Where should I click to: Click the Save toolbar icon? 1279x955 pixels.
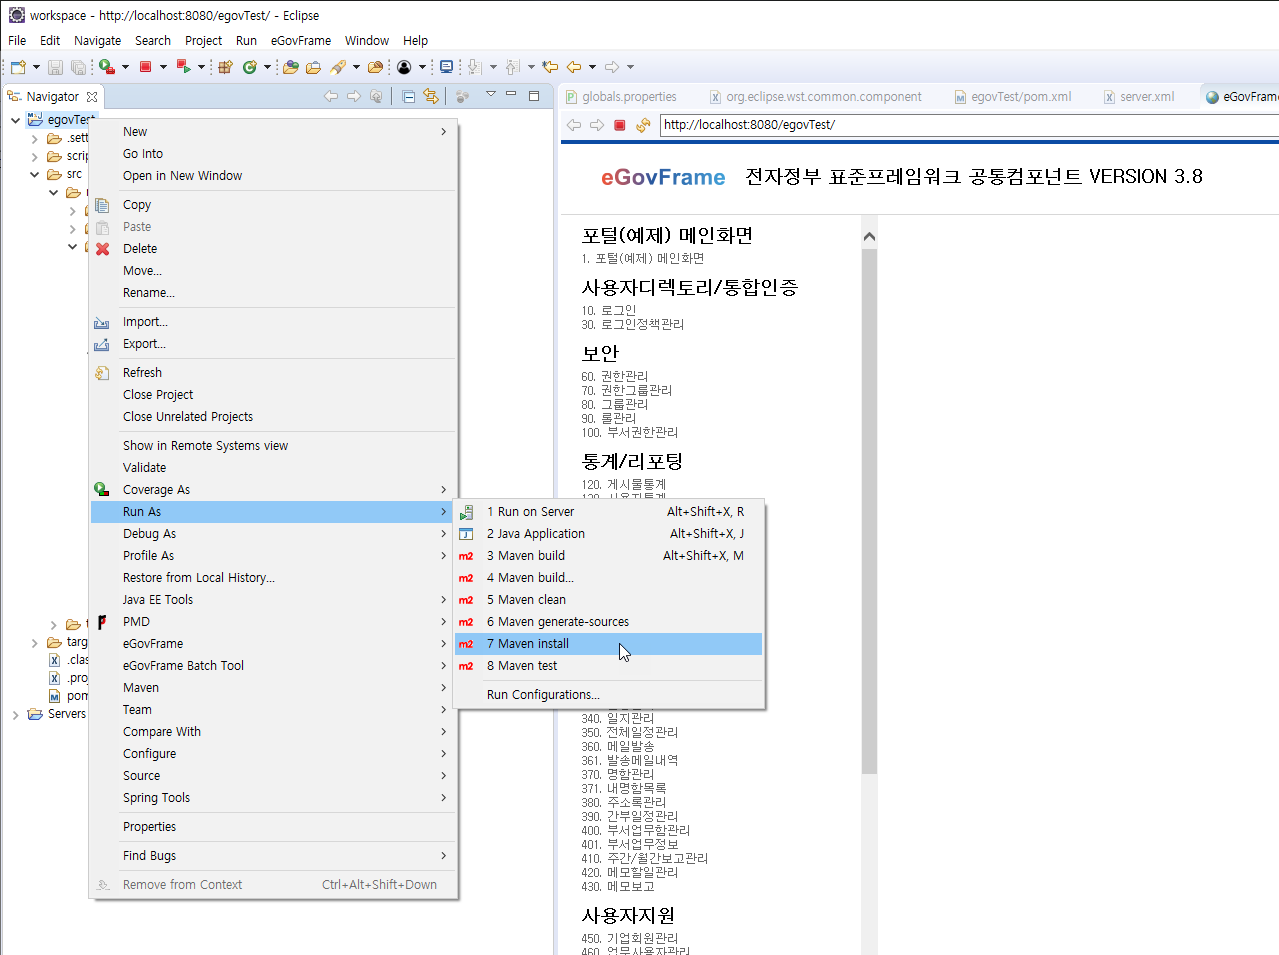point(55,67)
